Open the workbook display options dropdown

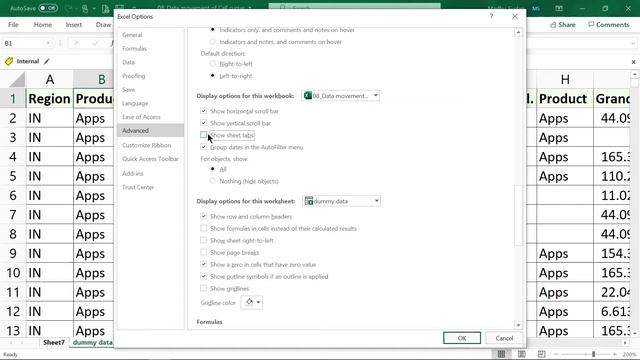click(341, 96)
